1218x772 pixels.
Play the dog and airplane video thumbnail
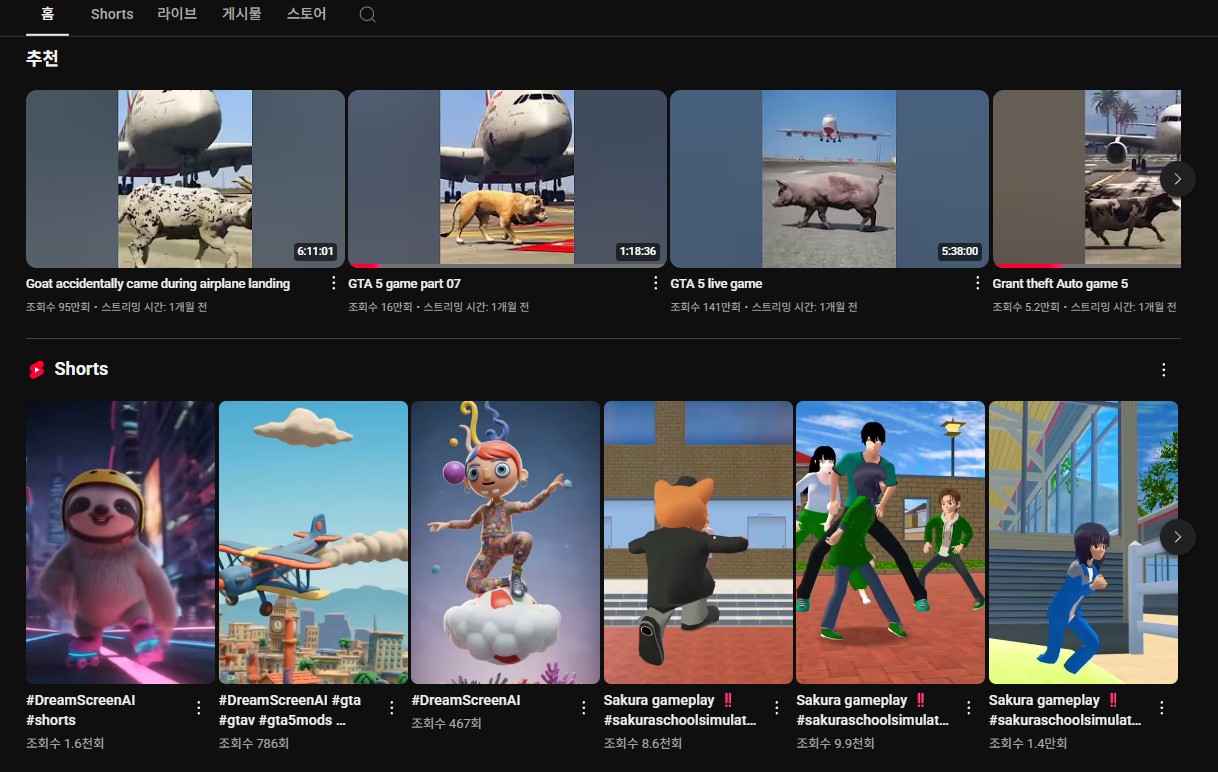coord(507,179)
